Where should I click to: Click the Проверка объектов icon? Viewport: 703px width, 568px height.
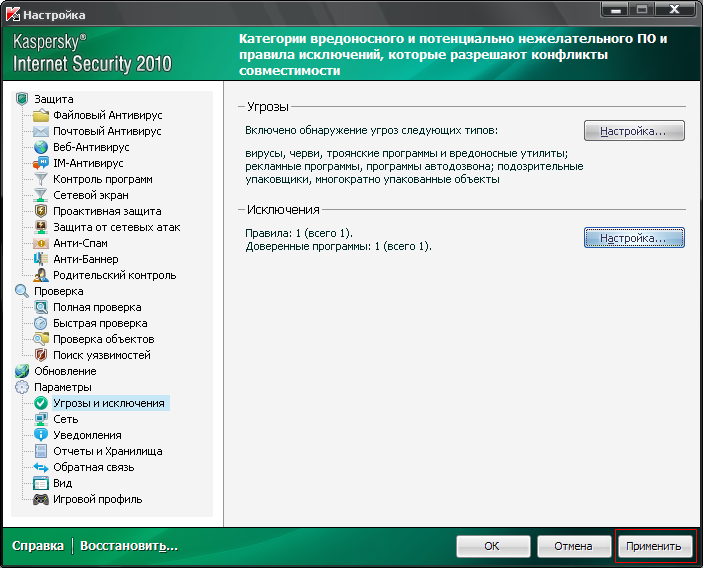point(41,339)
